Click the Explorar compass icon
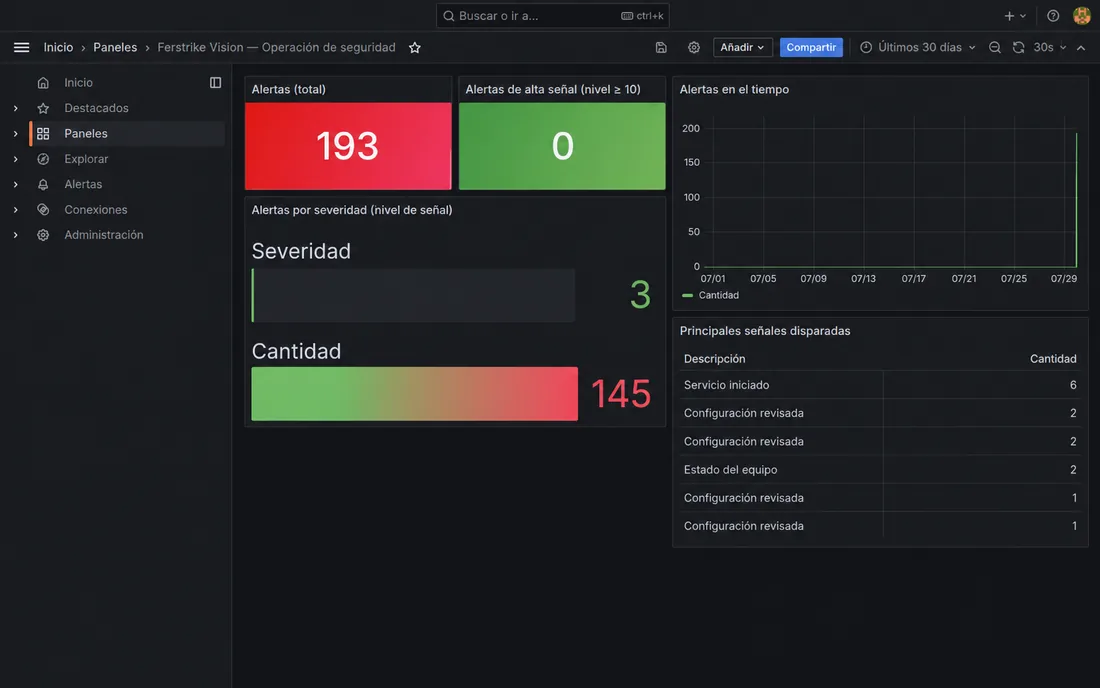This screenshot has width=1100, height=688. click(43, 158)
